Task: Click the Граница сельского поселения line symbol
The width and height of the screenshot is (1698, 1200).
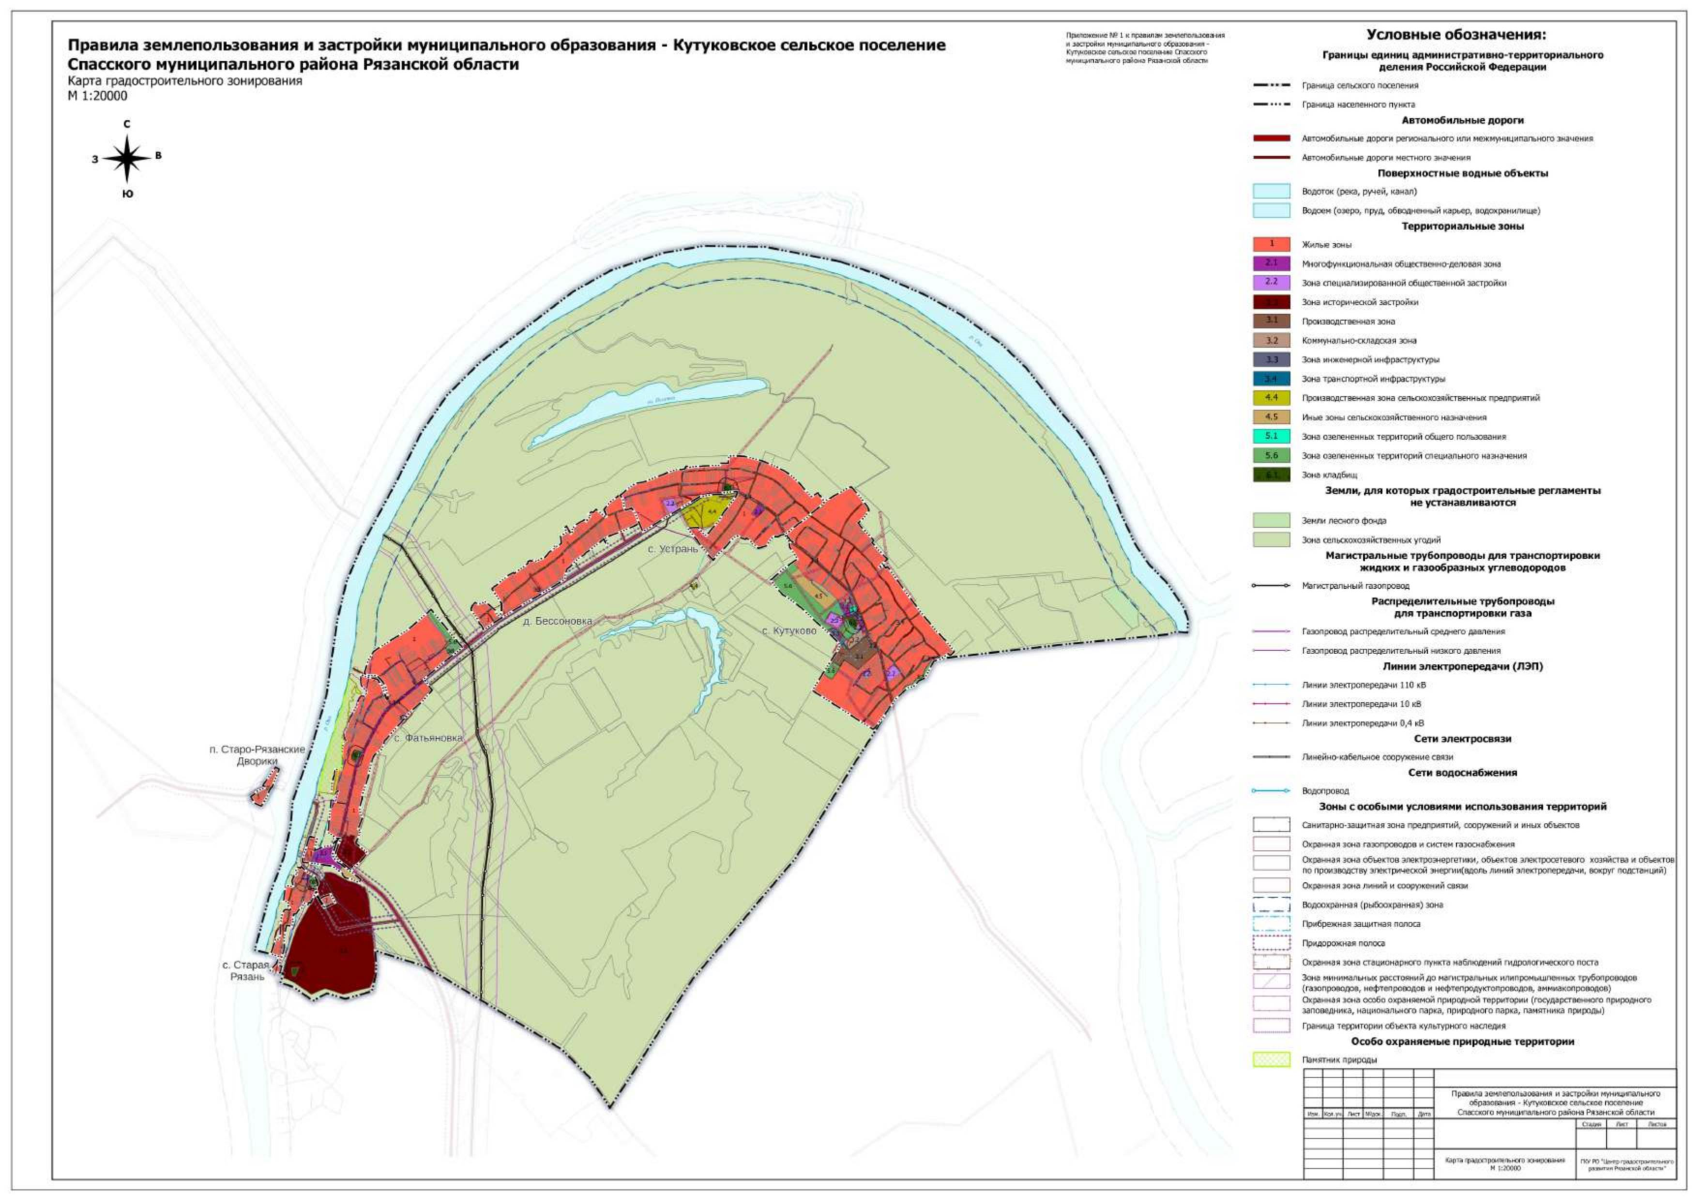Action: tap(1271, 86)
